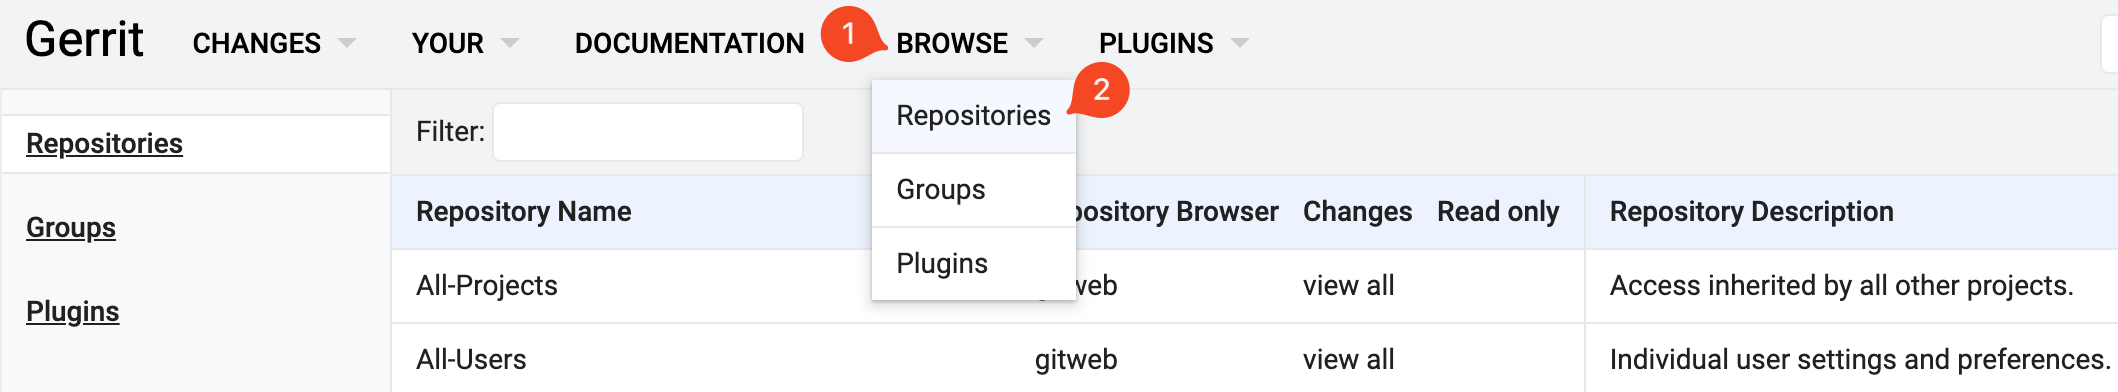Select Groups in the BROWSE dropdown
This screenshot has height=392, width=2118.
point(973,190)
